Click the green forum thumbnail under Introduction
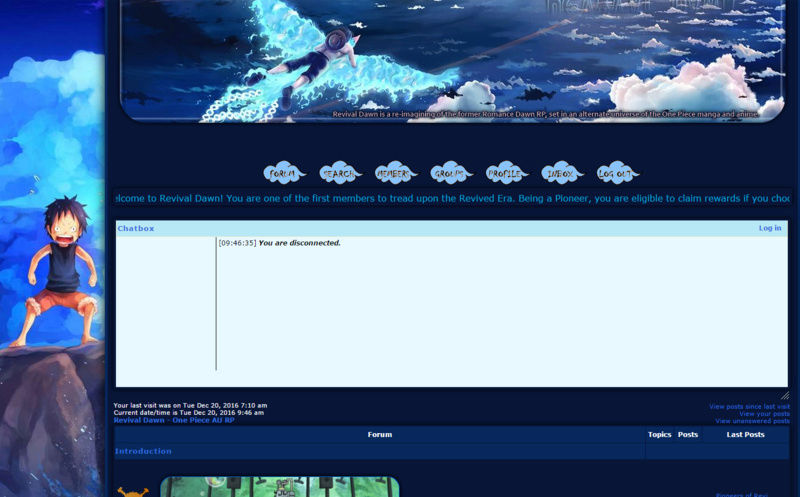 [280, 487]
